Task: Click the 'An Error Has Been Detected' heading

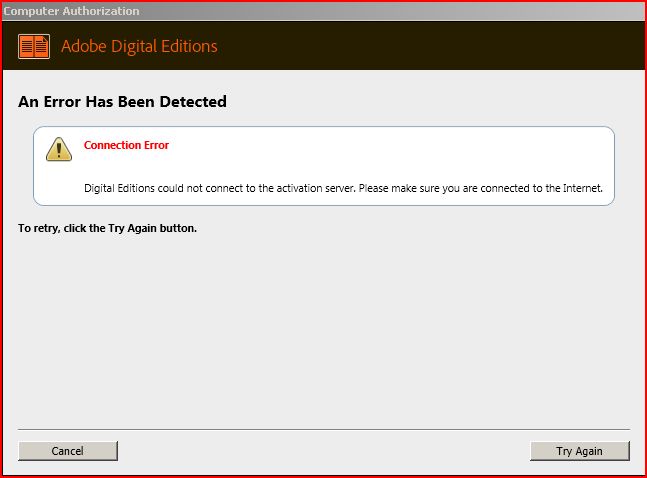Action: click(122, 102)
